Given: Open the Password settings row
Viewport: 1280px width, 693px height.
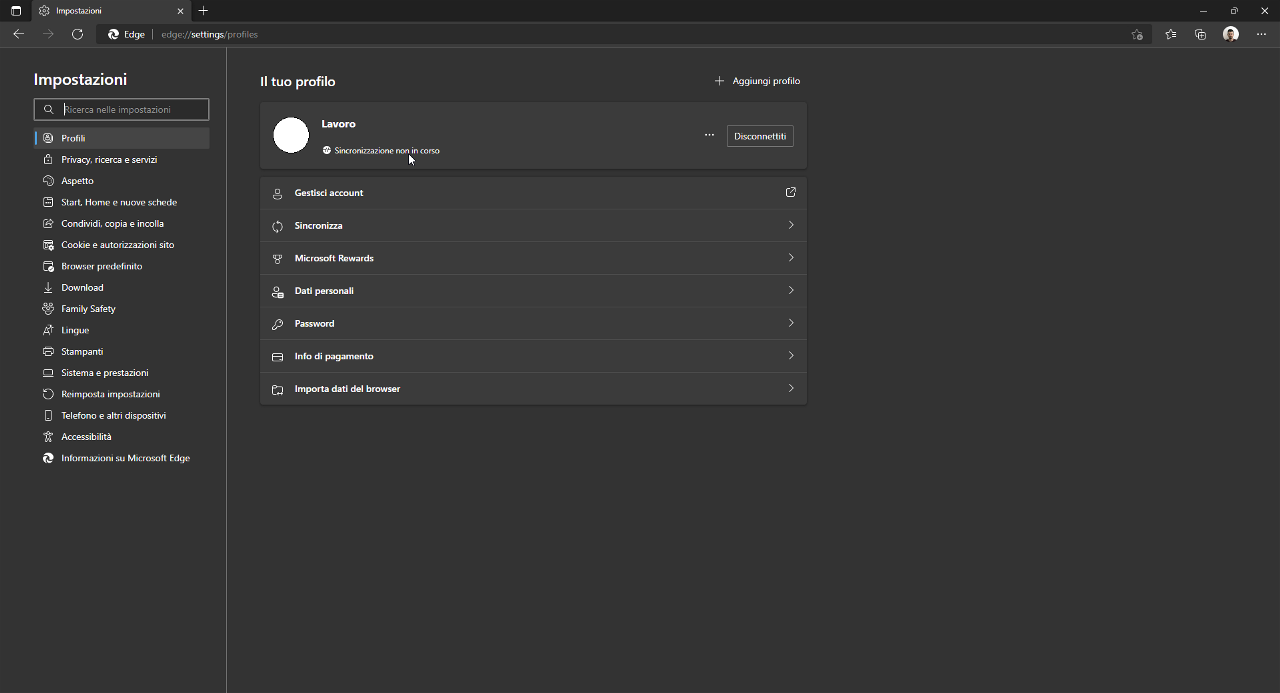Looking at the screenshot, I should pyautogui.click(x=533, y=323).
